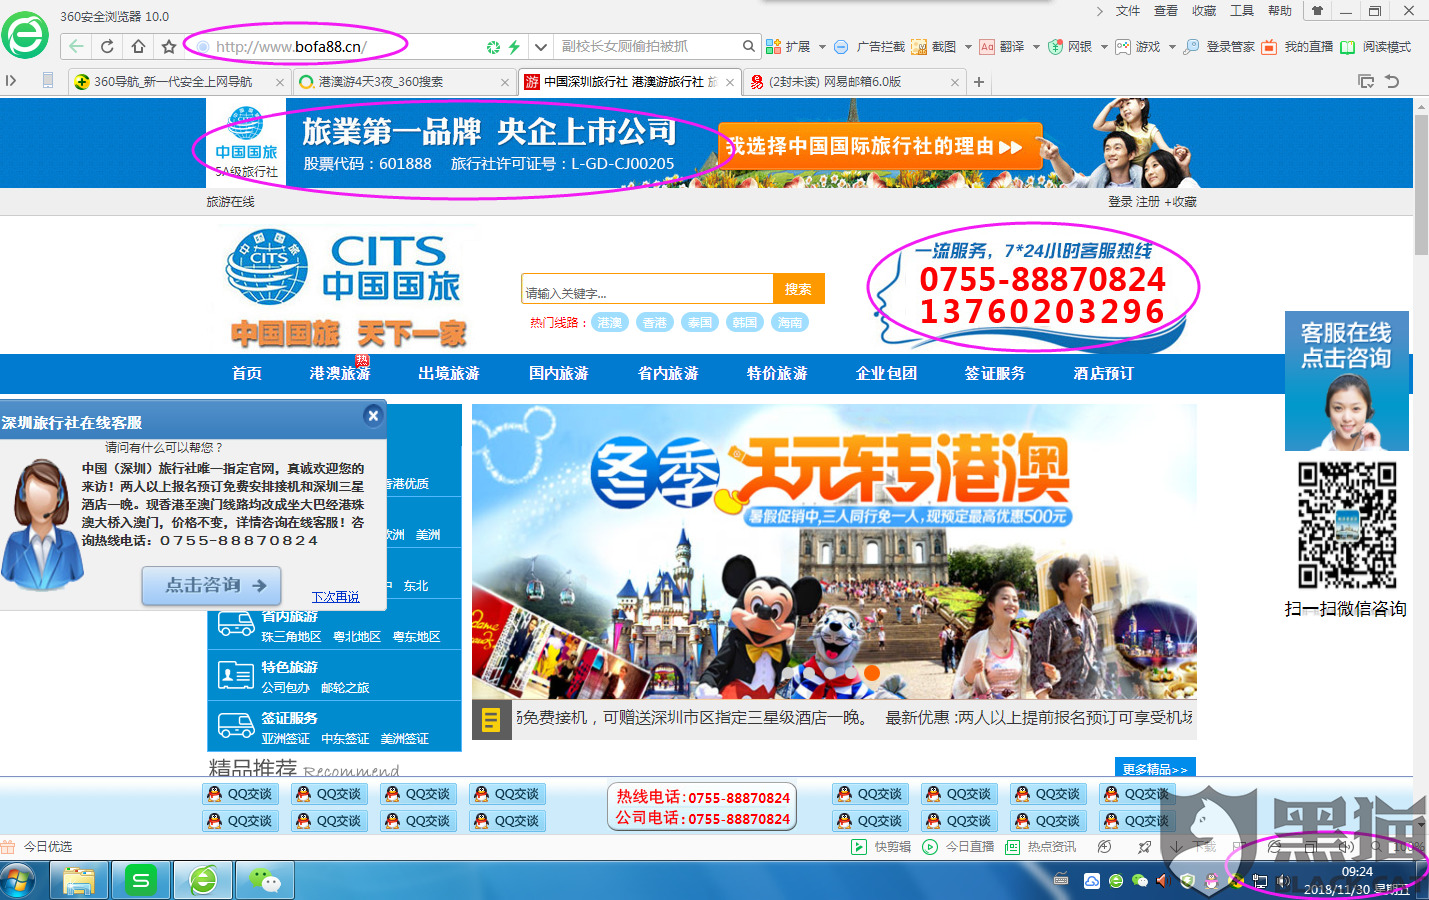Viewport: 1429px width, 900px height.
Task: Open 出境旅游 in the site navigation
Action: pyautogui.click(x=449, y=373)
